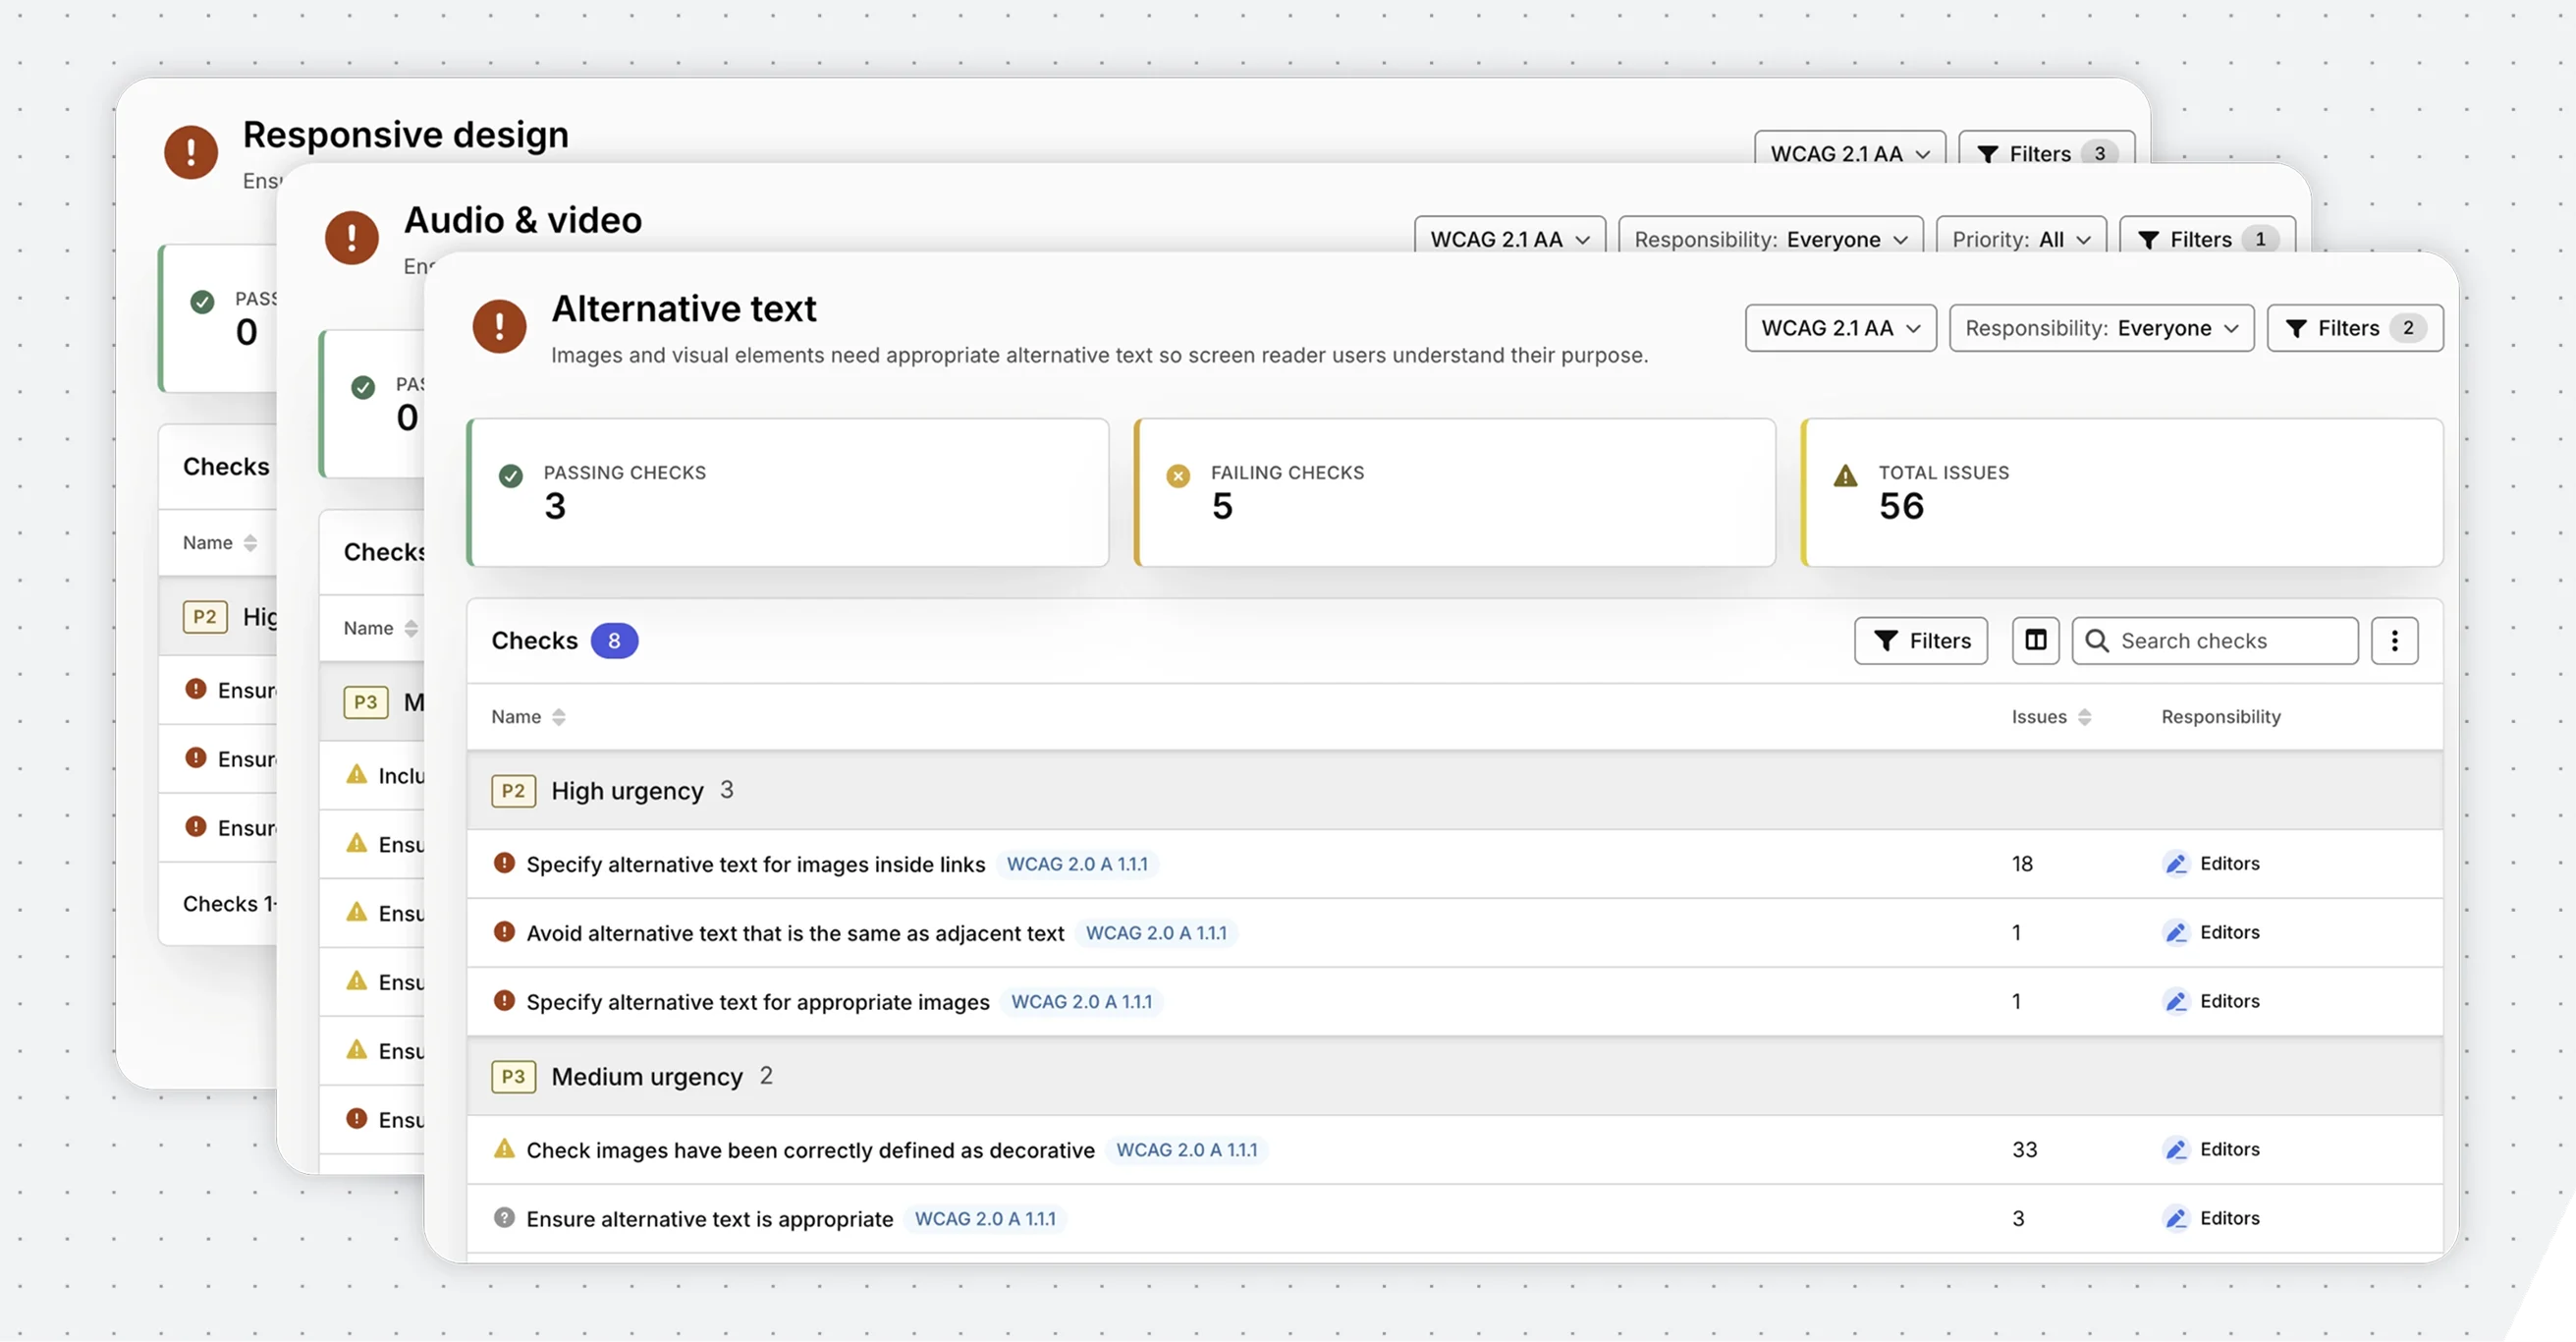Click the red error icon on Alternative text header

point(499,326)
